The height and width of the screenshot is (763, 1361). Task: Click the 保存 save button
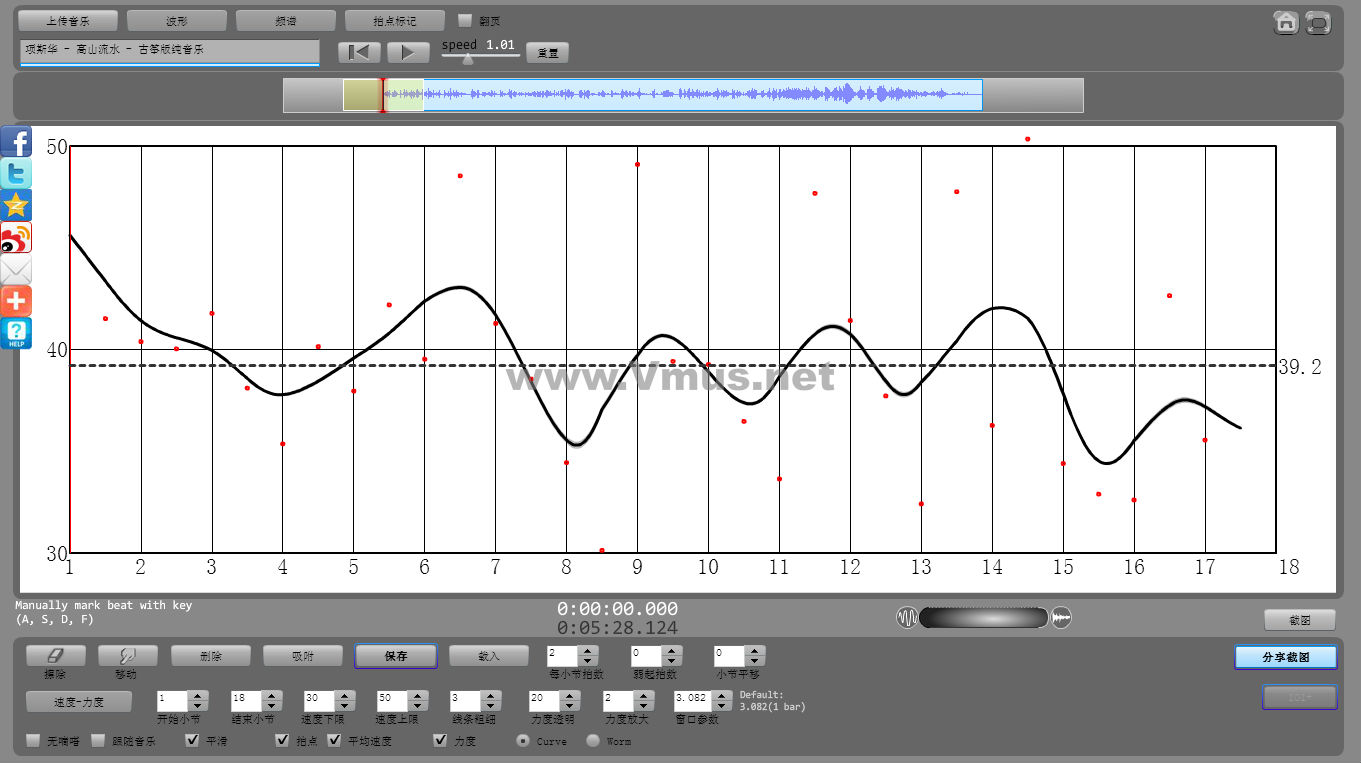[396, 656]
